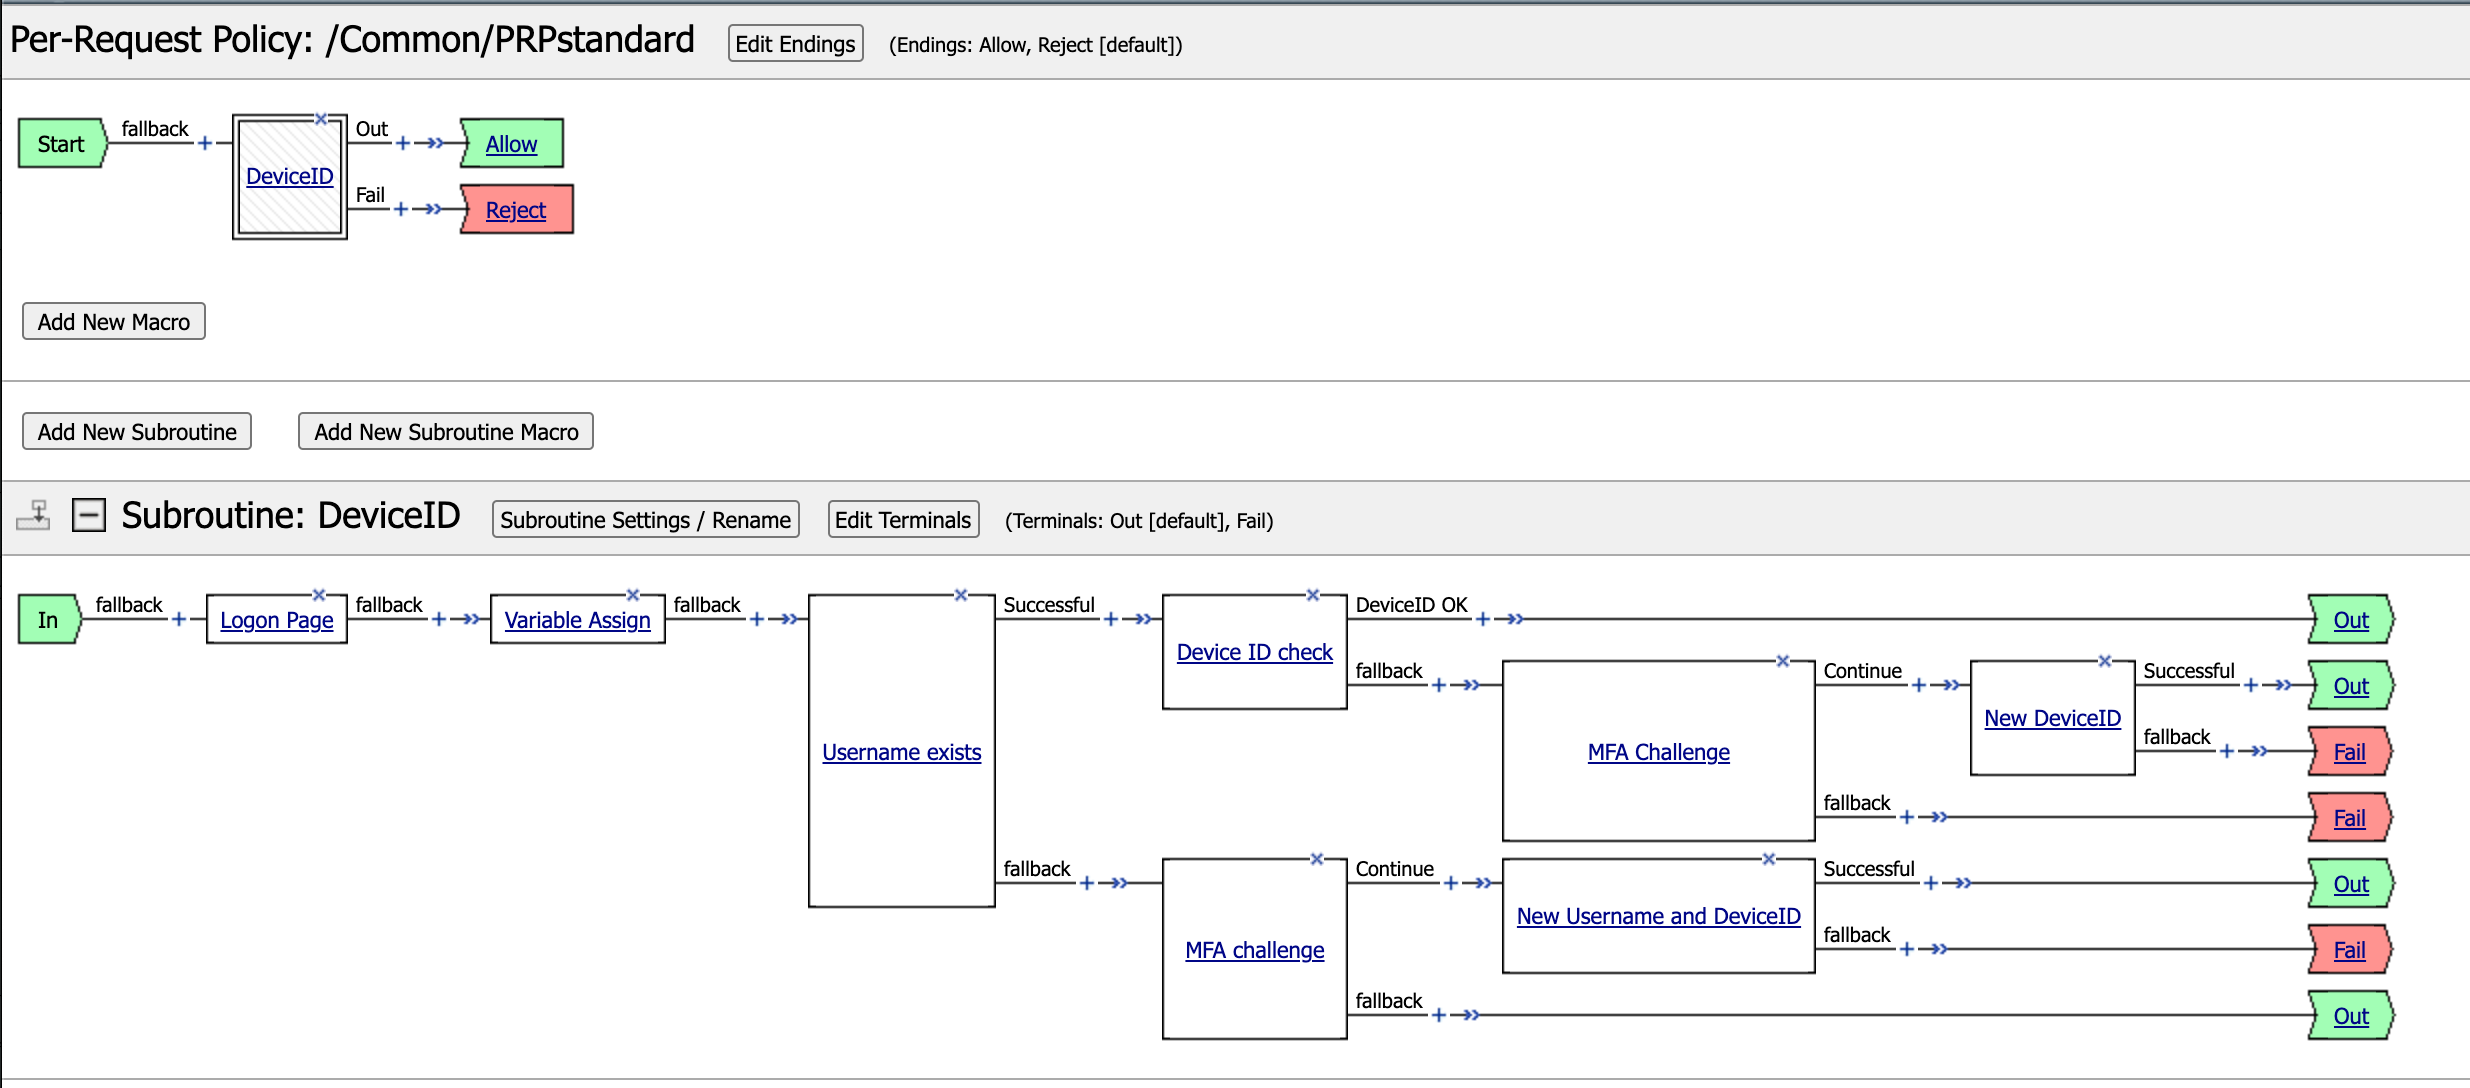Viewport: 2470px width, 1088px height.
Task: Move subroutine DeviceID using reorder icon
Action: [x=34, y=516]
